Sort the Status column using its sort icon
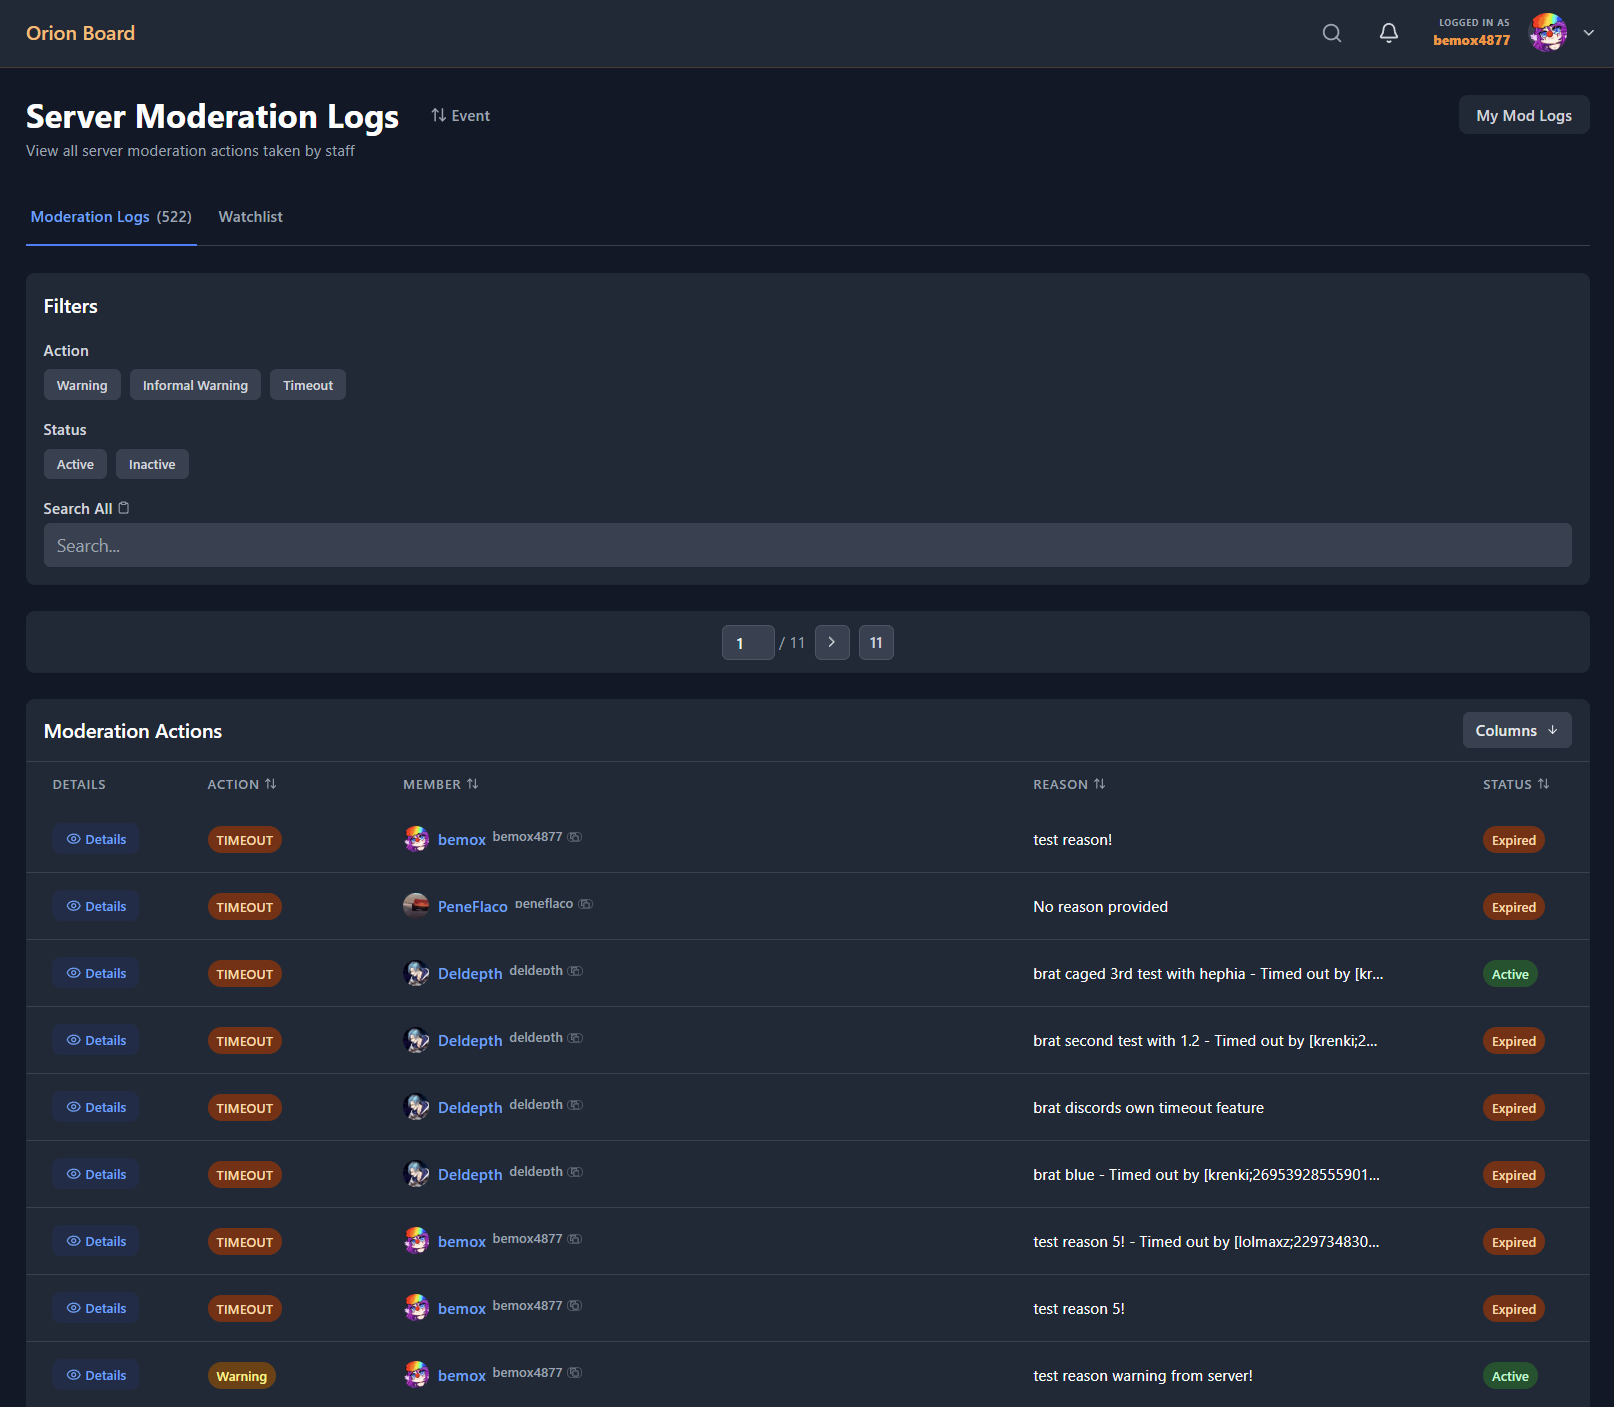The width and height of the screenshot is (1614, 1407). point(1545,784)
